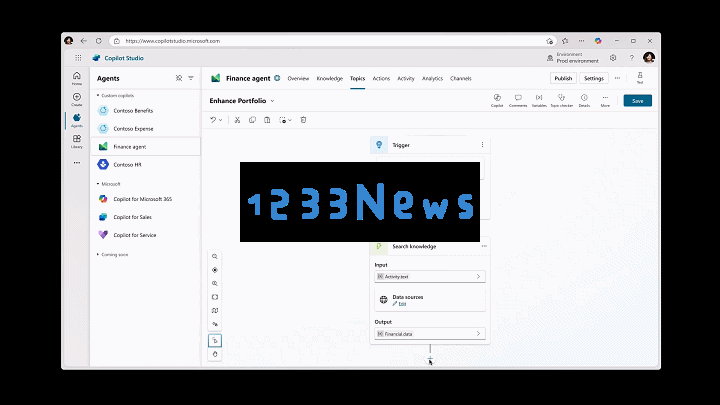Delete the selected node
The height and width of the screenshot is (405, 720).
(303, 120)
